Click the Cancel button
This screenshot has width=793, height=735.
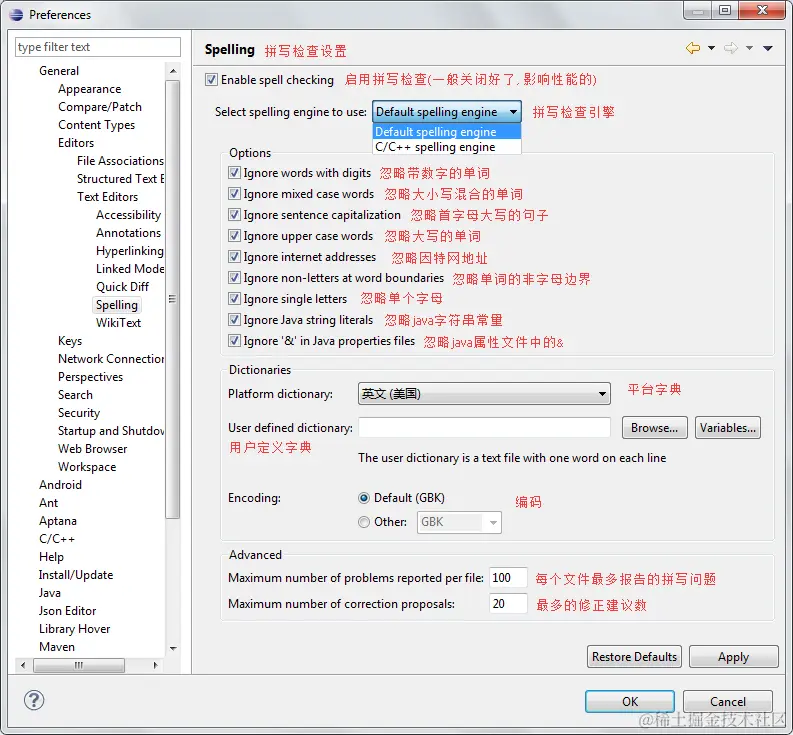click(728, 702)
